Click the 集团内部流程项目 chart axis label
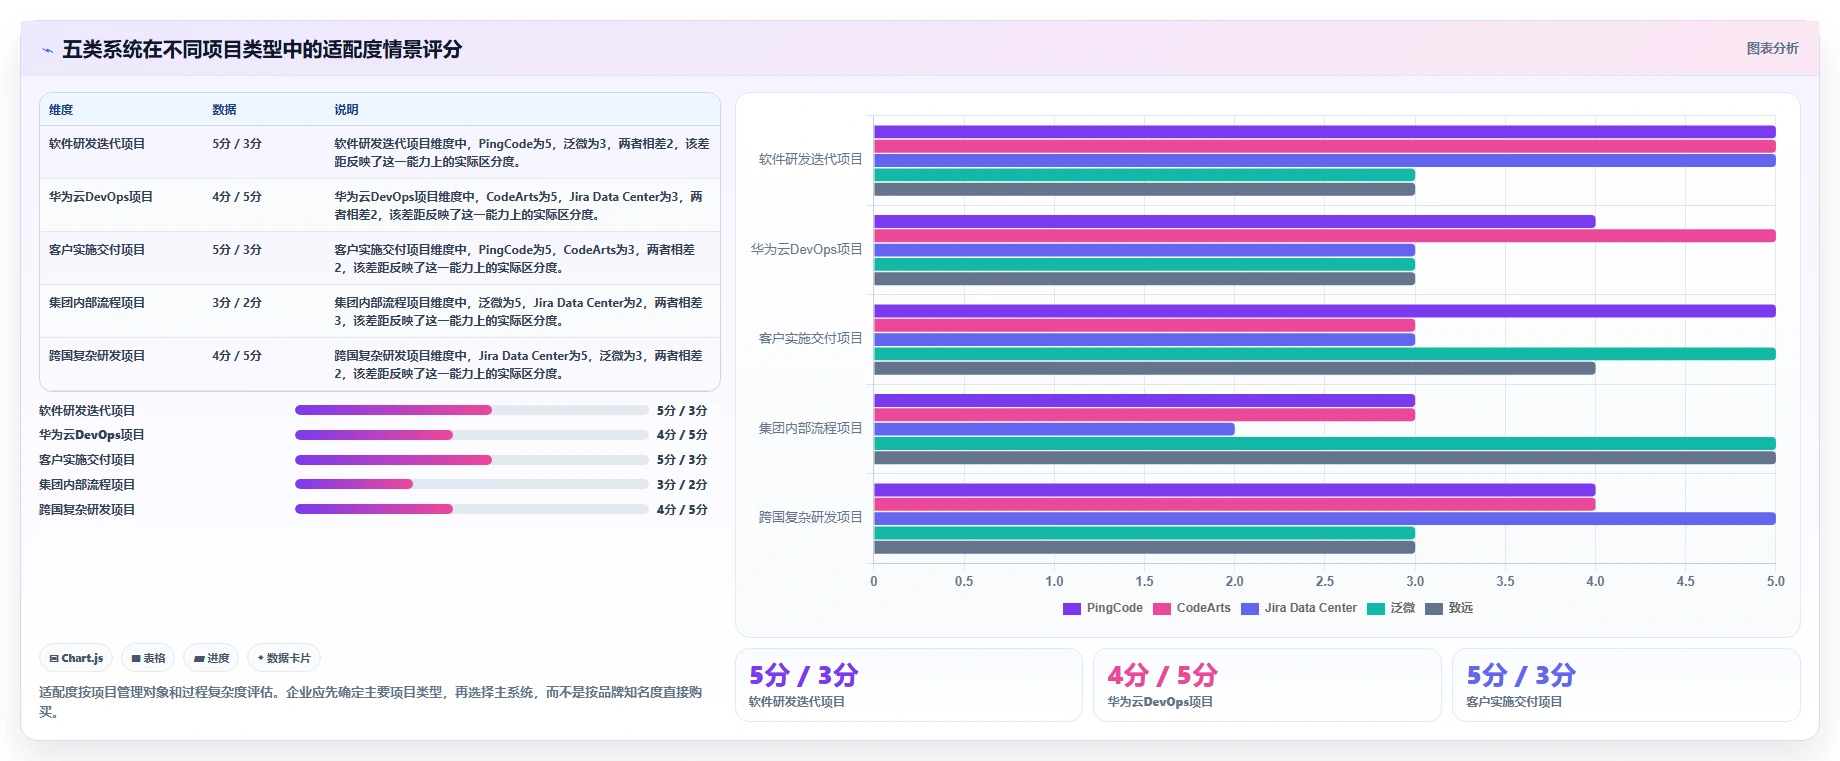Image resolution: width=1840 pixels, height=761 pixels. 810,428
